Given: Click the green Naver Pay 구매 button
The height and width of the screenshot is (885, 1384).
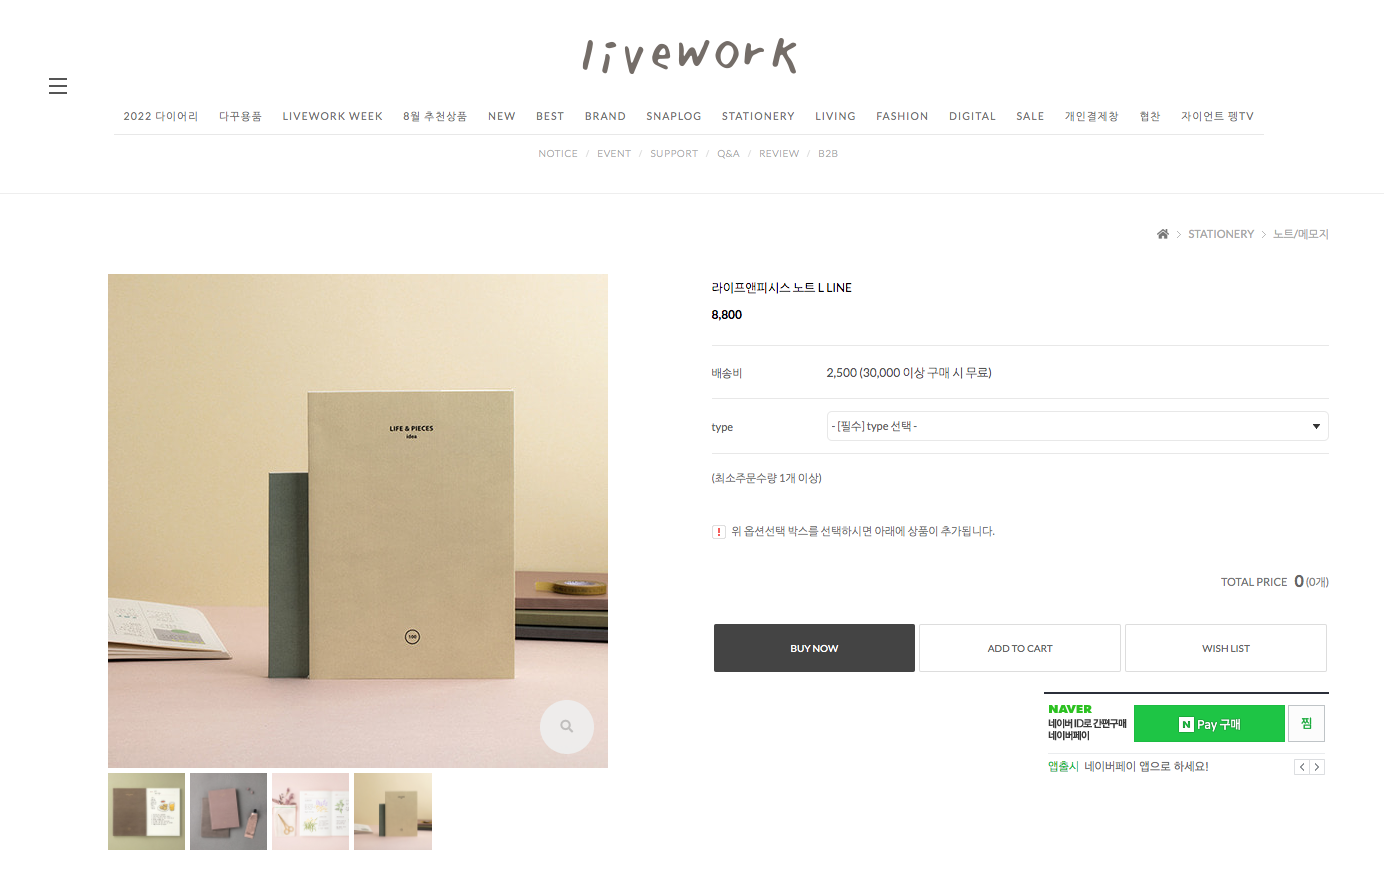Looking at the screenshot, I should coord(1209,724).
